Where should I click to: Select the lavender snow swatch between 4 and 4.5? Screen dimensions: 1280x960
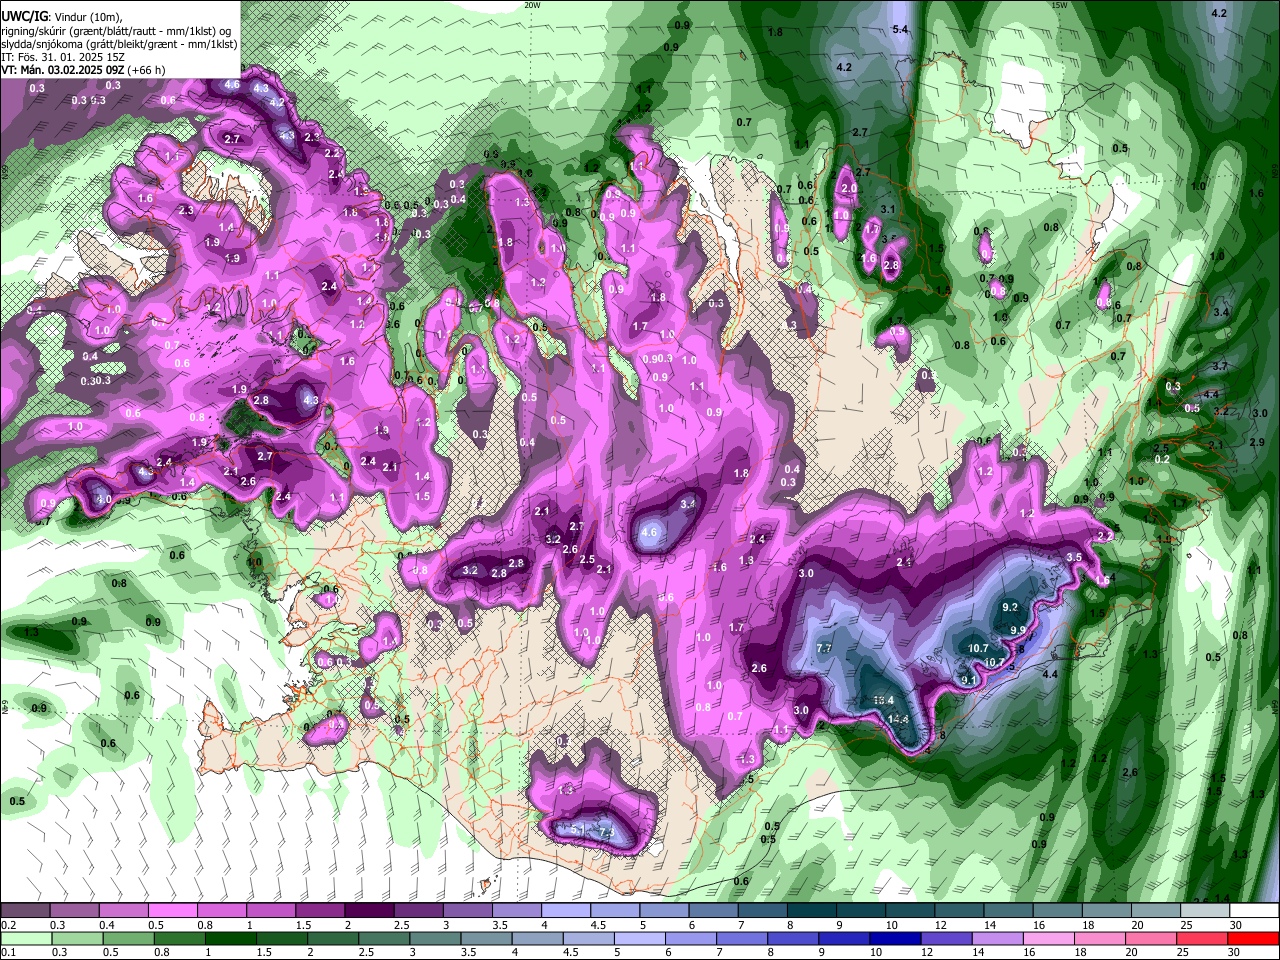[x=565, y=911]
